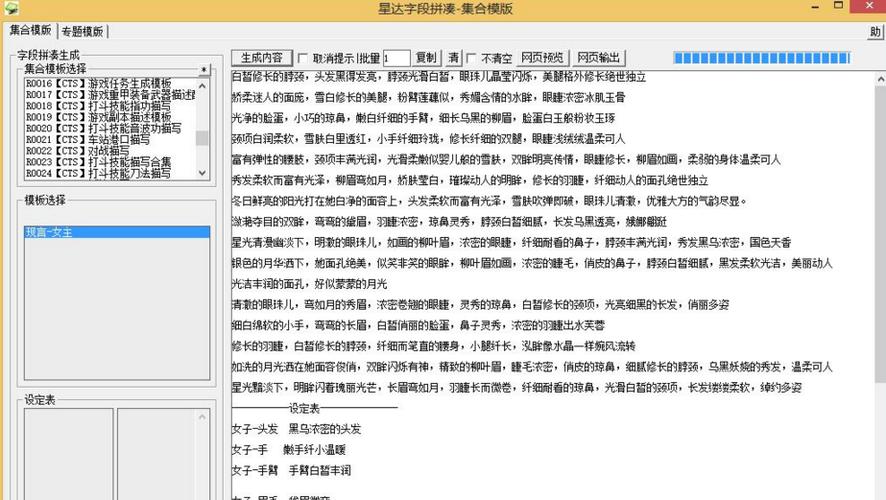Click the 网页输出 button
Screen dimensions: 886x500
point(598,58)
